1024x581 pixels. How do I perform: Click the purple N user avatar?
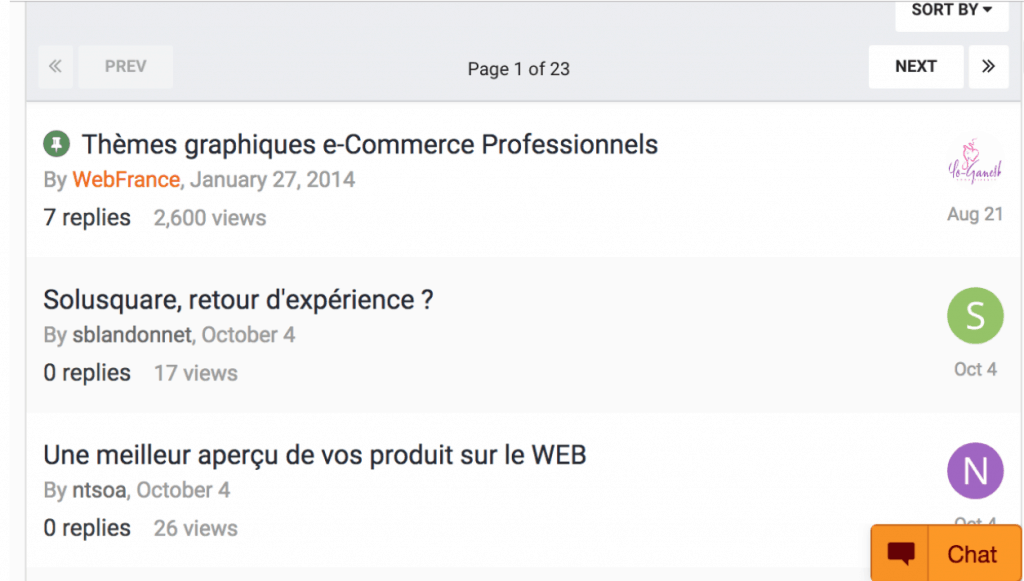pyautogui.click(x=975, y=471)
